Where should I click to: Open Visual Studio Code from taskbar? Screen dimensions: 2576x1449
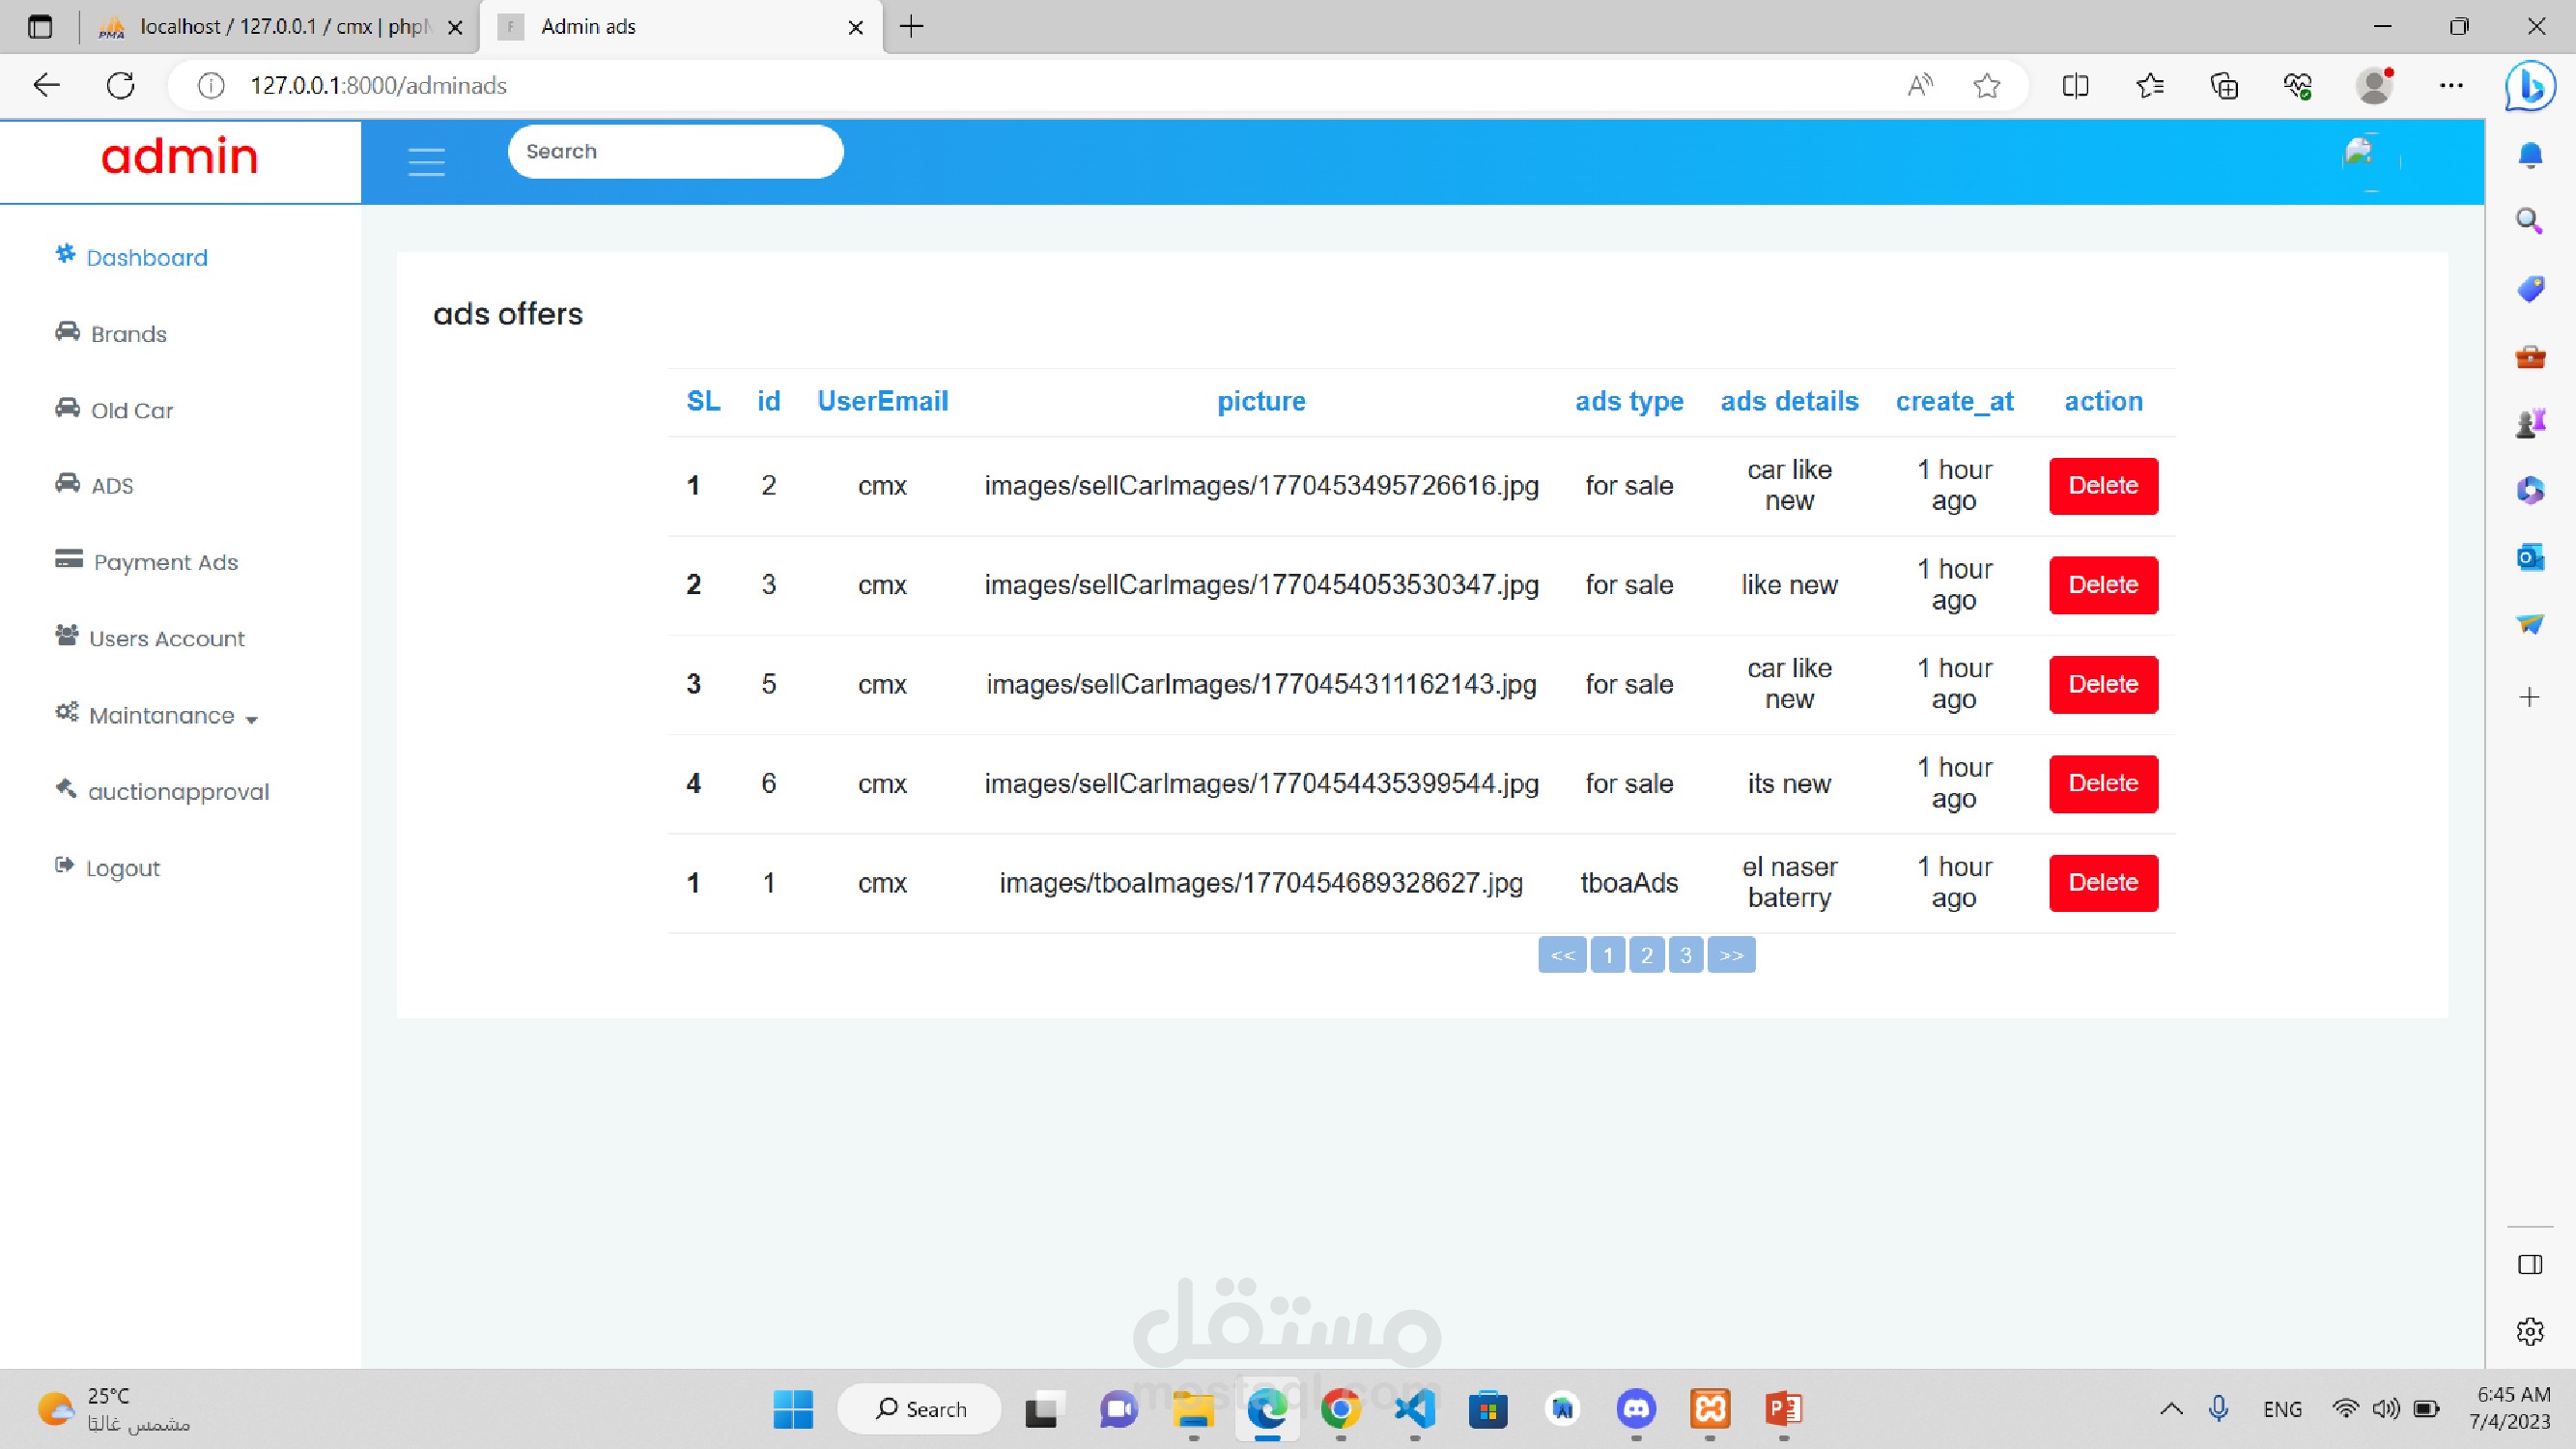point(1414,1409)
